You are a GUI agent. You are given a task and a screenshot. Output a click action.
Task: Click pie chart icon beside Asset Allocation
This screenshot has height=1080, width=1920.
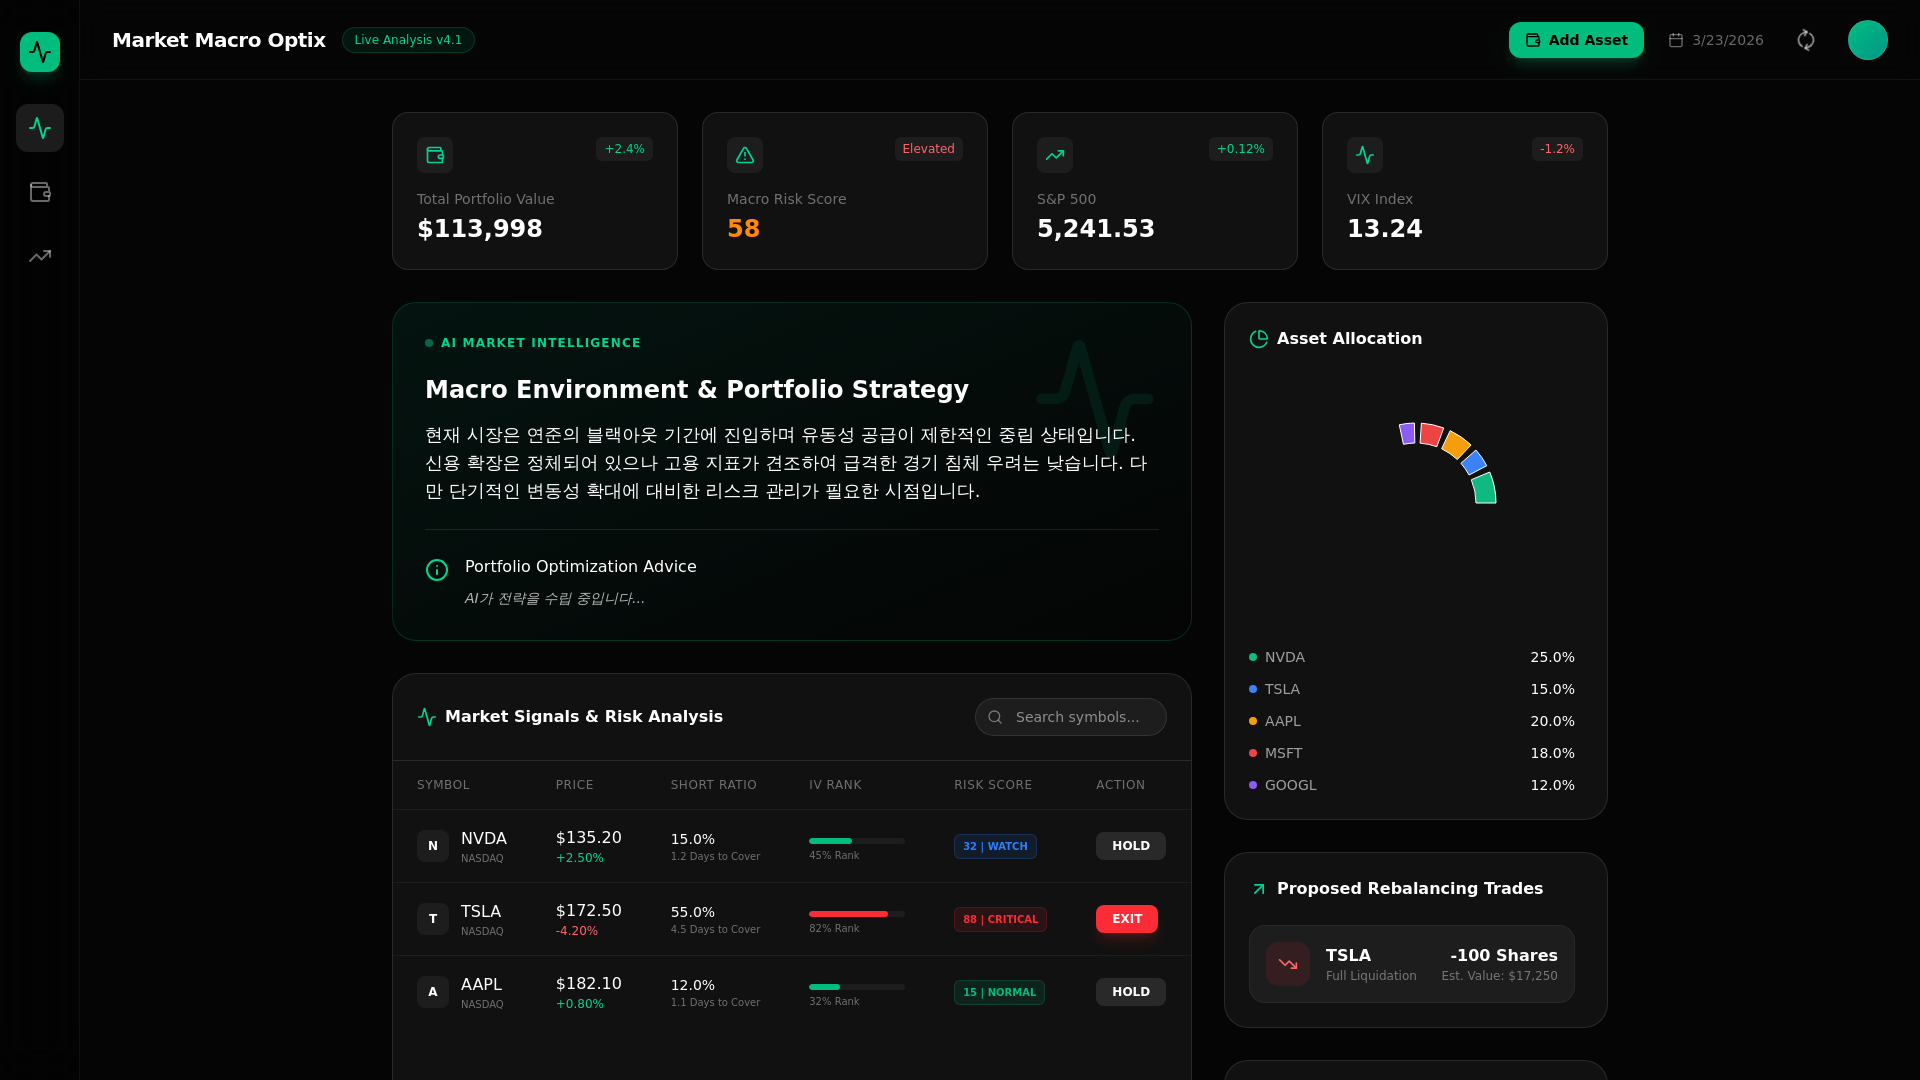(1259, 339)
